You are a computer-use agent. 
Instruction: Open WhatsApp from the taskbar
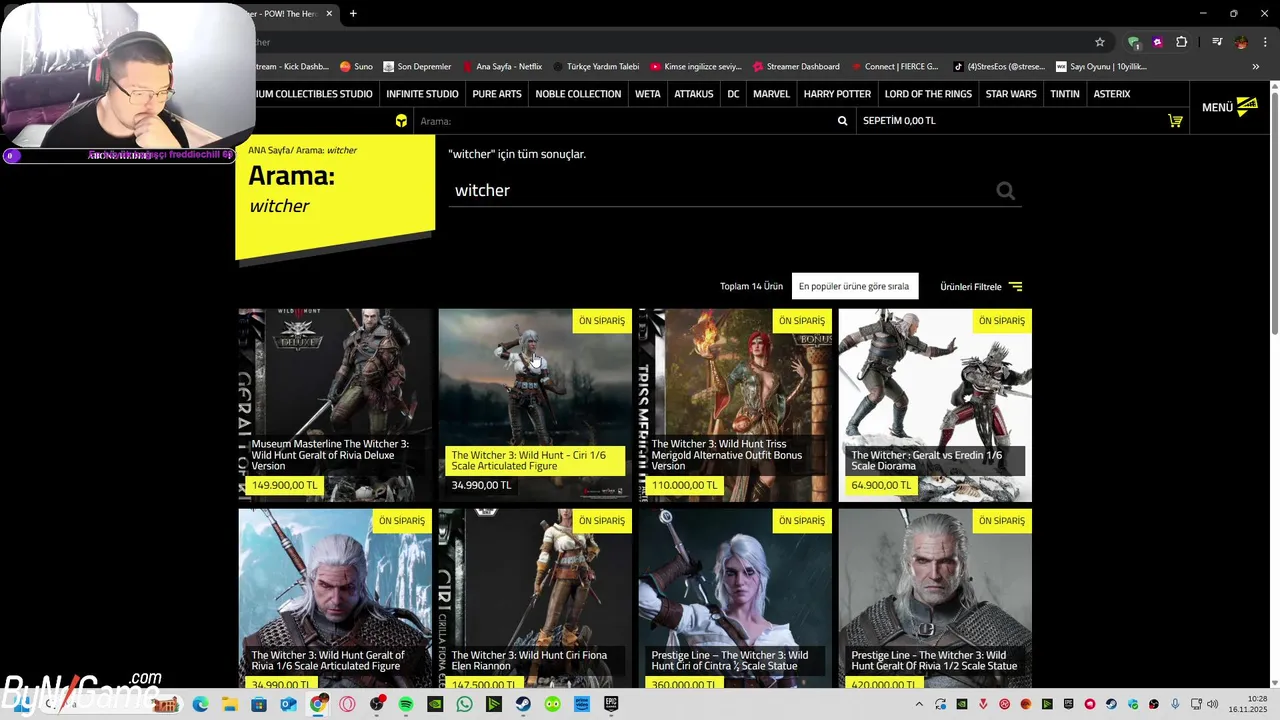(464, 704)
